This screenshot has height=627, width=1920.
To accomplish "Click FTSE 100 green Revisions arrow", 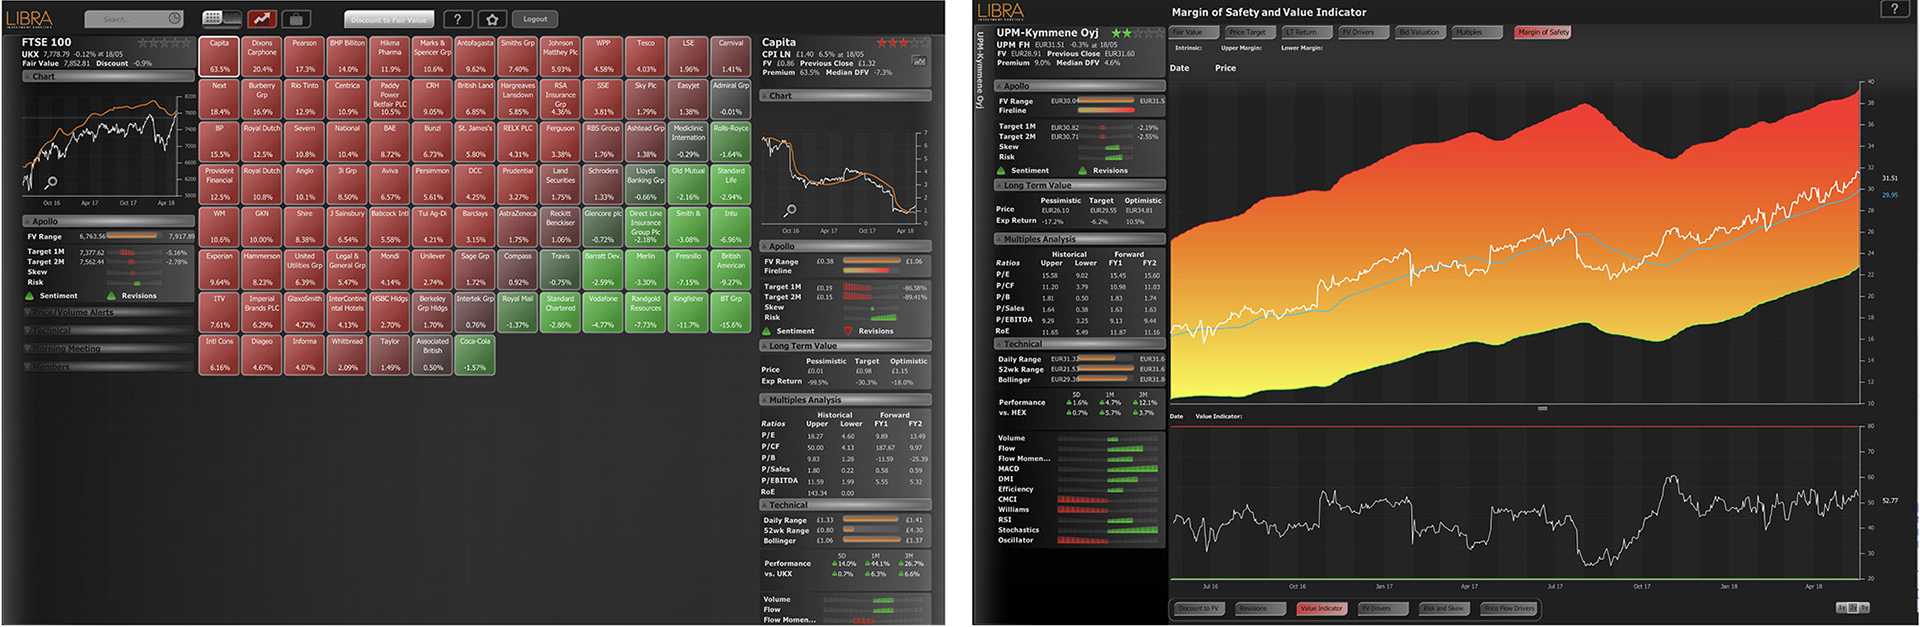I will coord(111,296).
